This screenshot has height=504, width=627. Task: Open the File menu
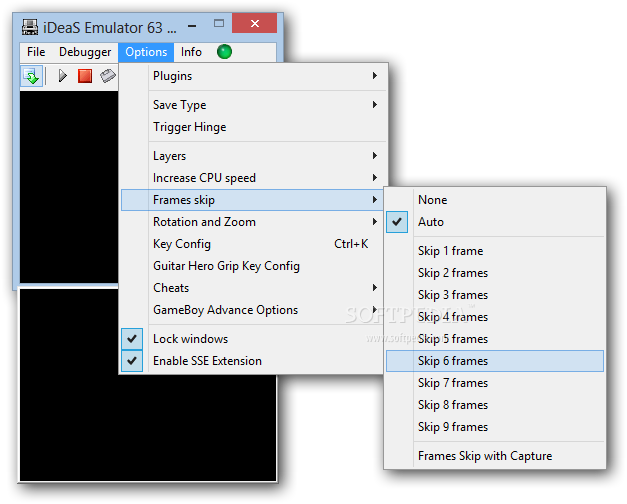click(36, 52)
